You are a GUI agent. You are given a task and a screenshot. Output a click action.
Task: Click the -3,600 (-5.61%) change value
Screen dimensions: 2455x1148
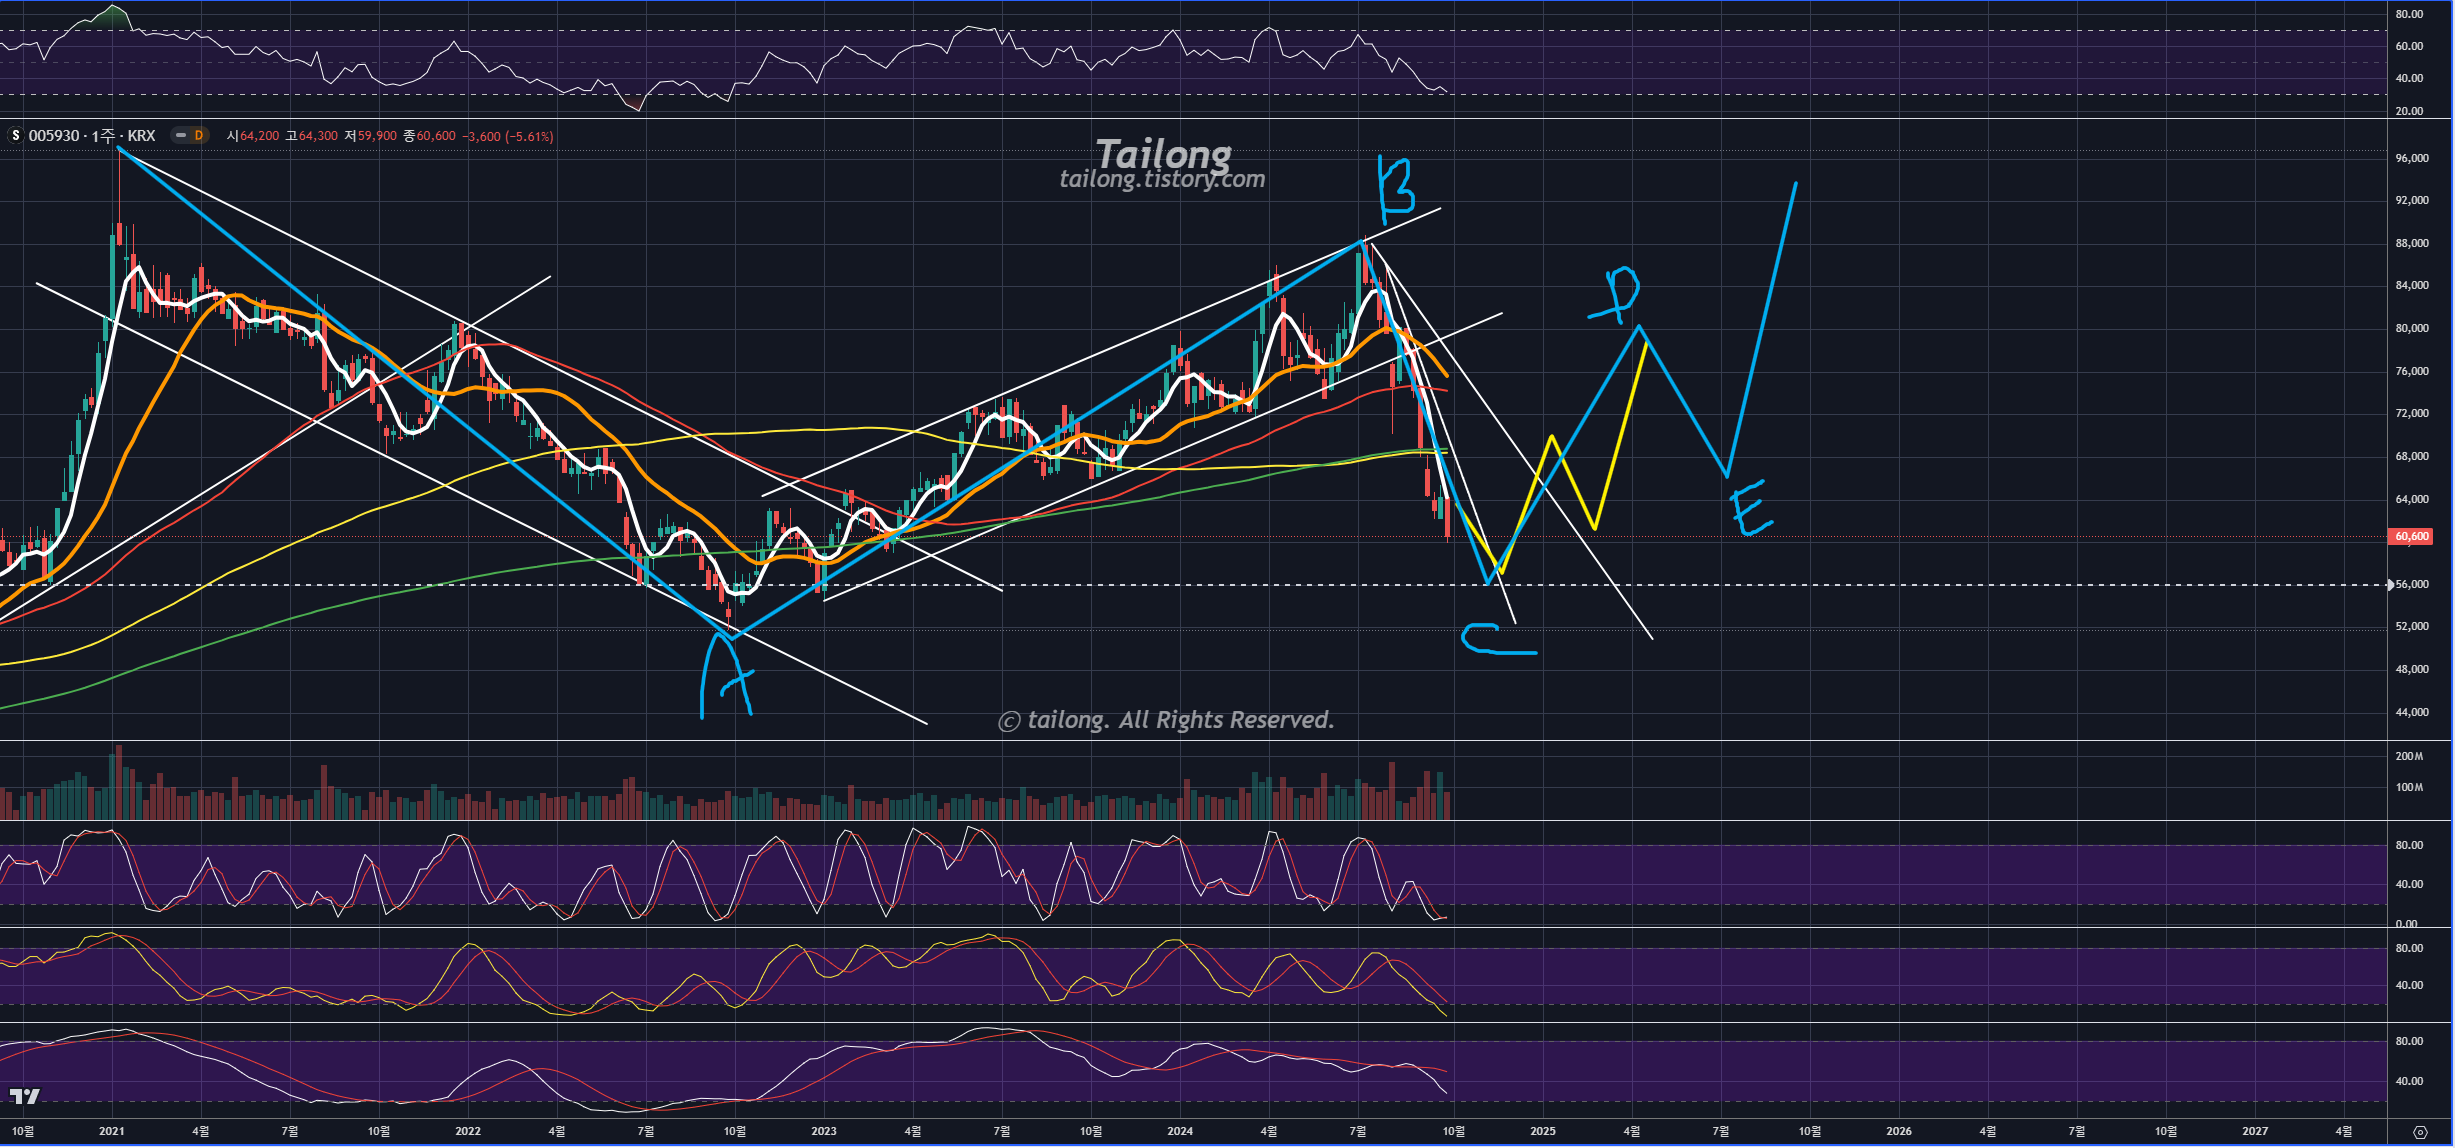pos(508,136)
